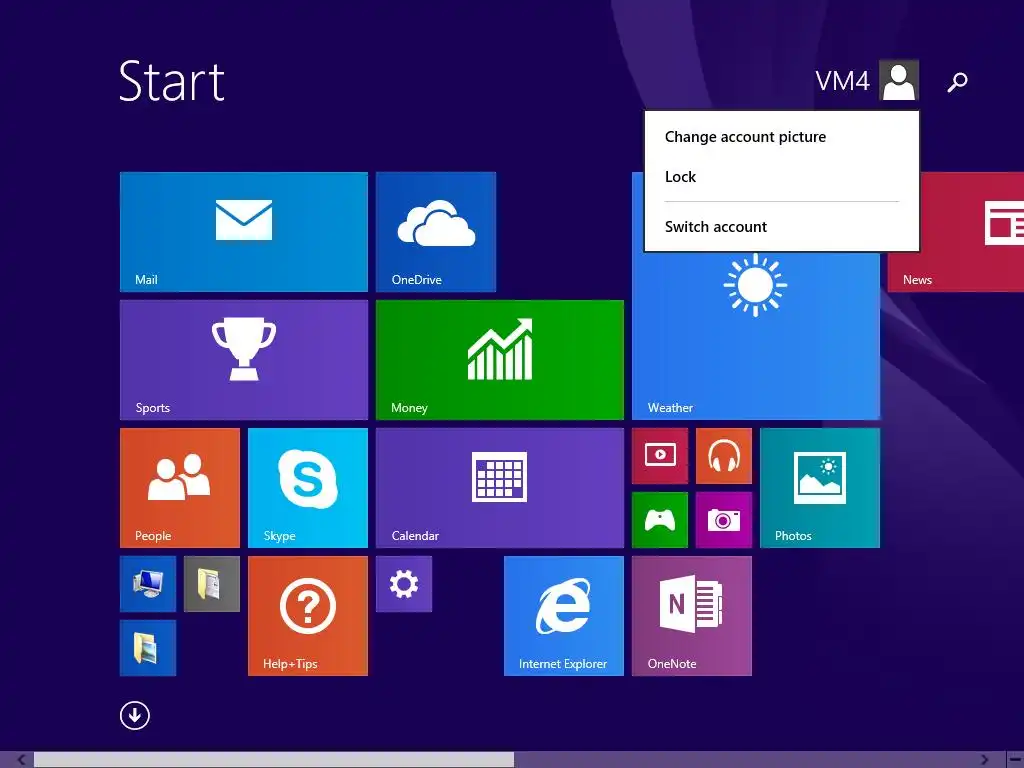Click the search magnifier icon
1024x768 pixels.
pyautogui.click(x=957, y=82)
